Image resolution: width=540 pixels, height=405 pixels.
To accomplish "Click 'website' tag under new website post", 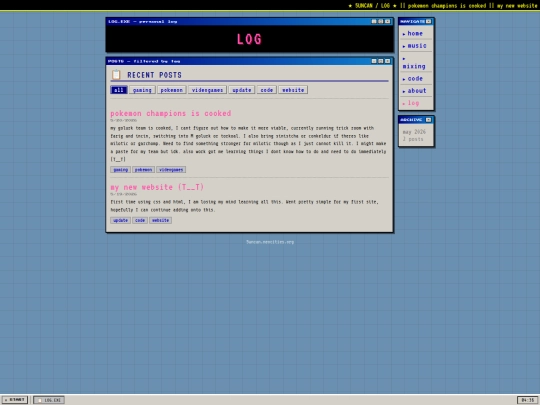I will coord(160,220).
